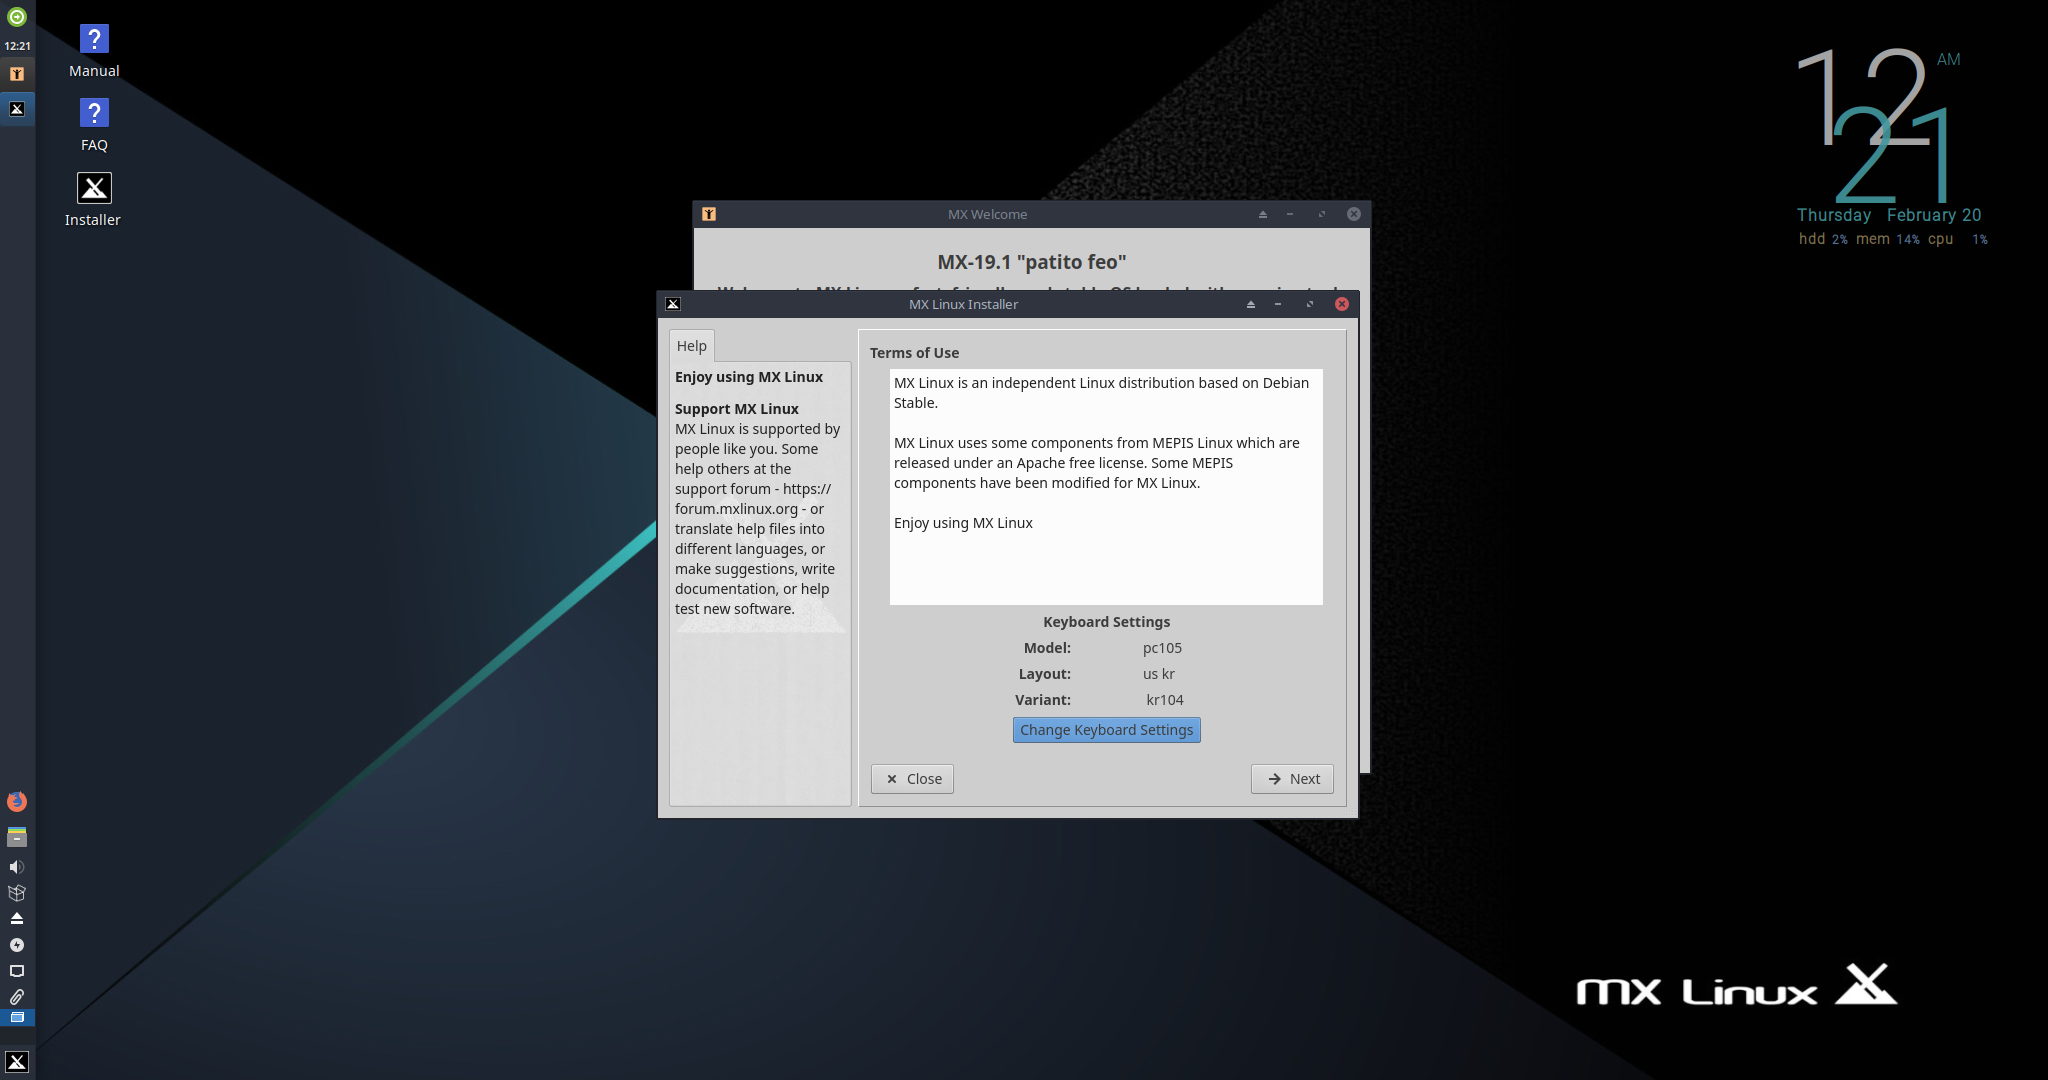Open the volume control speaker icon
The height and width of the screenshot is (1080, 2048).
pyautogui.click(x=17, y=867)
